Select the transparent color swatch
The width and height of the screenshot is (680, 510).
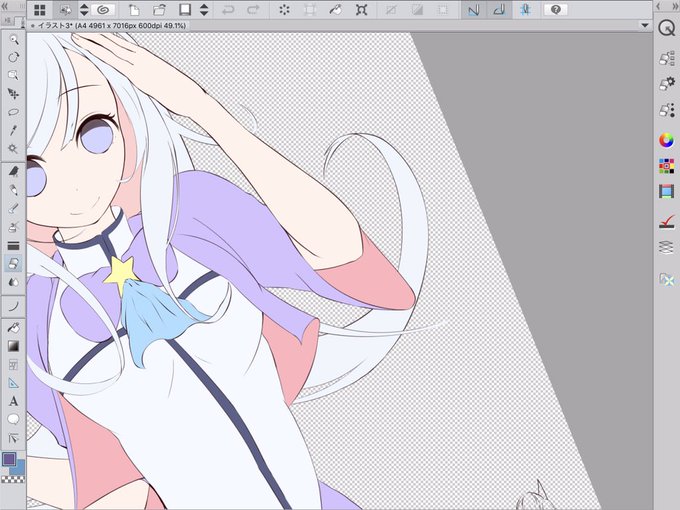click(x=13, y=479)
